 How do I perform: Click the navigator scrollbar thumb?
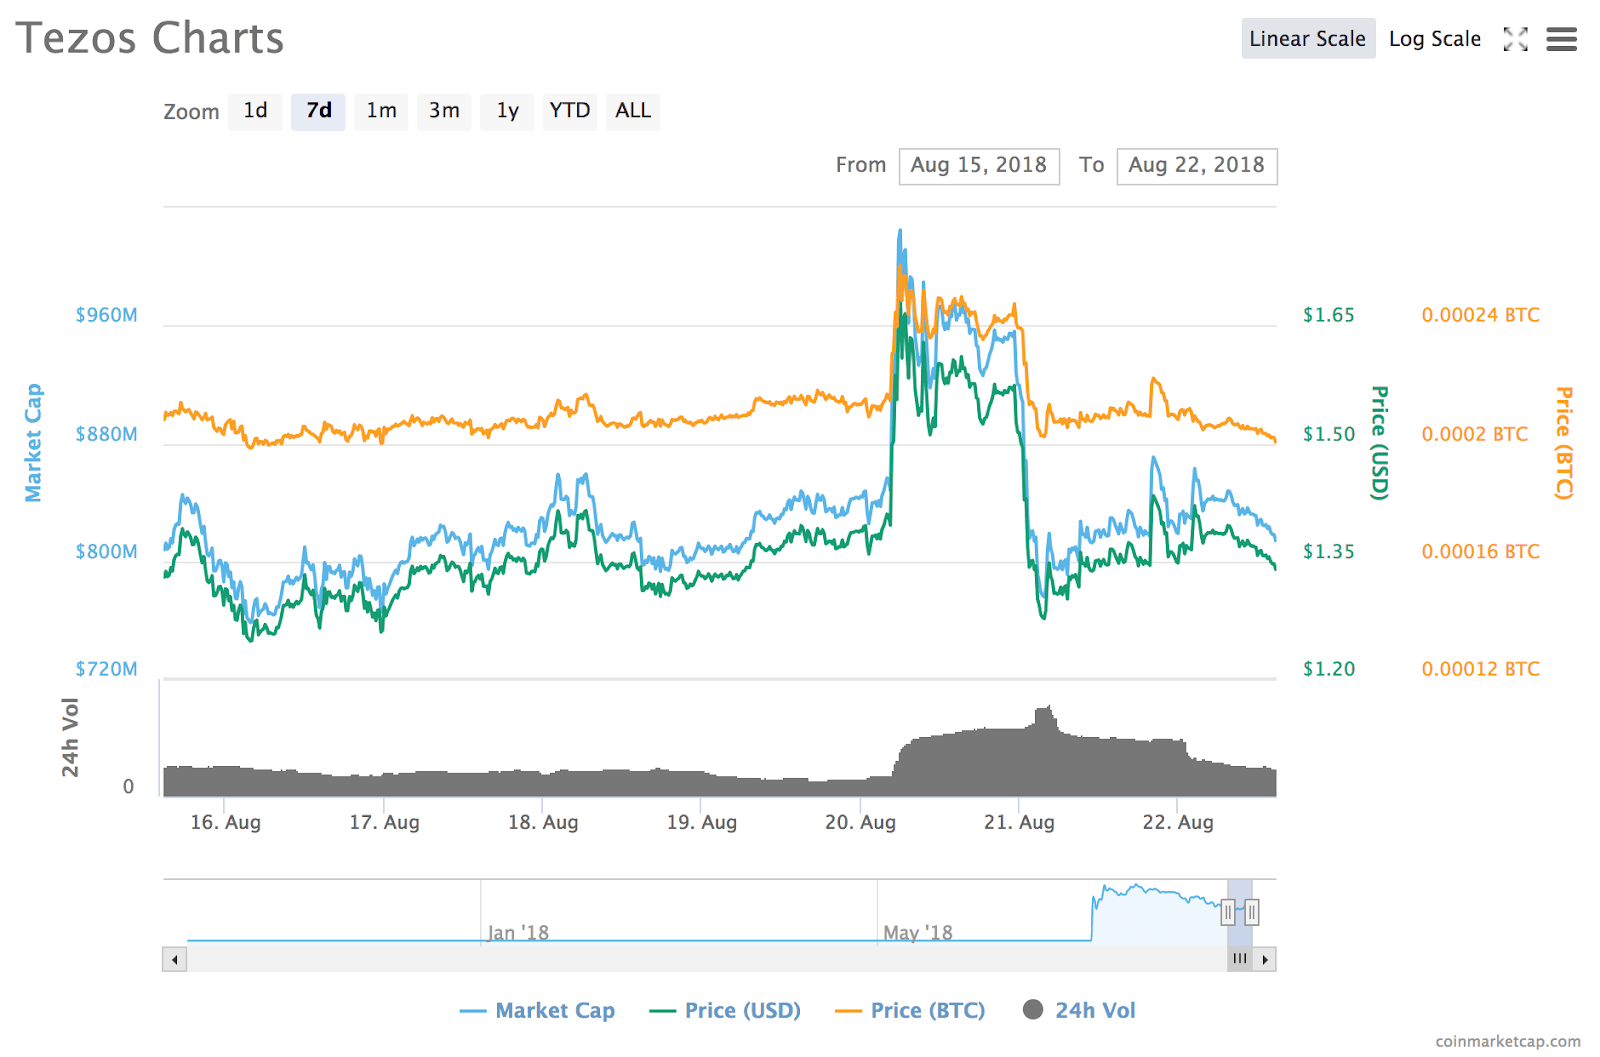tap(1240, 958)
